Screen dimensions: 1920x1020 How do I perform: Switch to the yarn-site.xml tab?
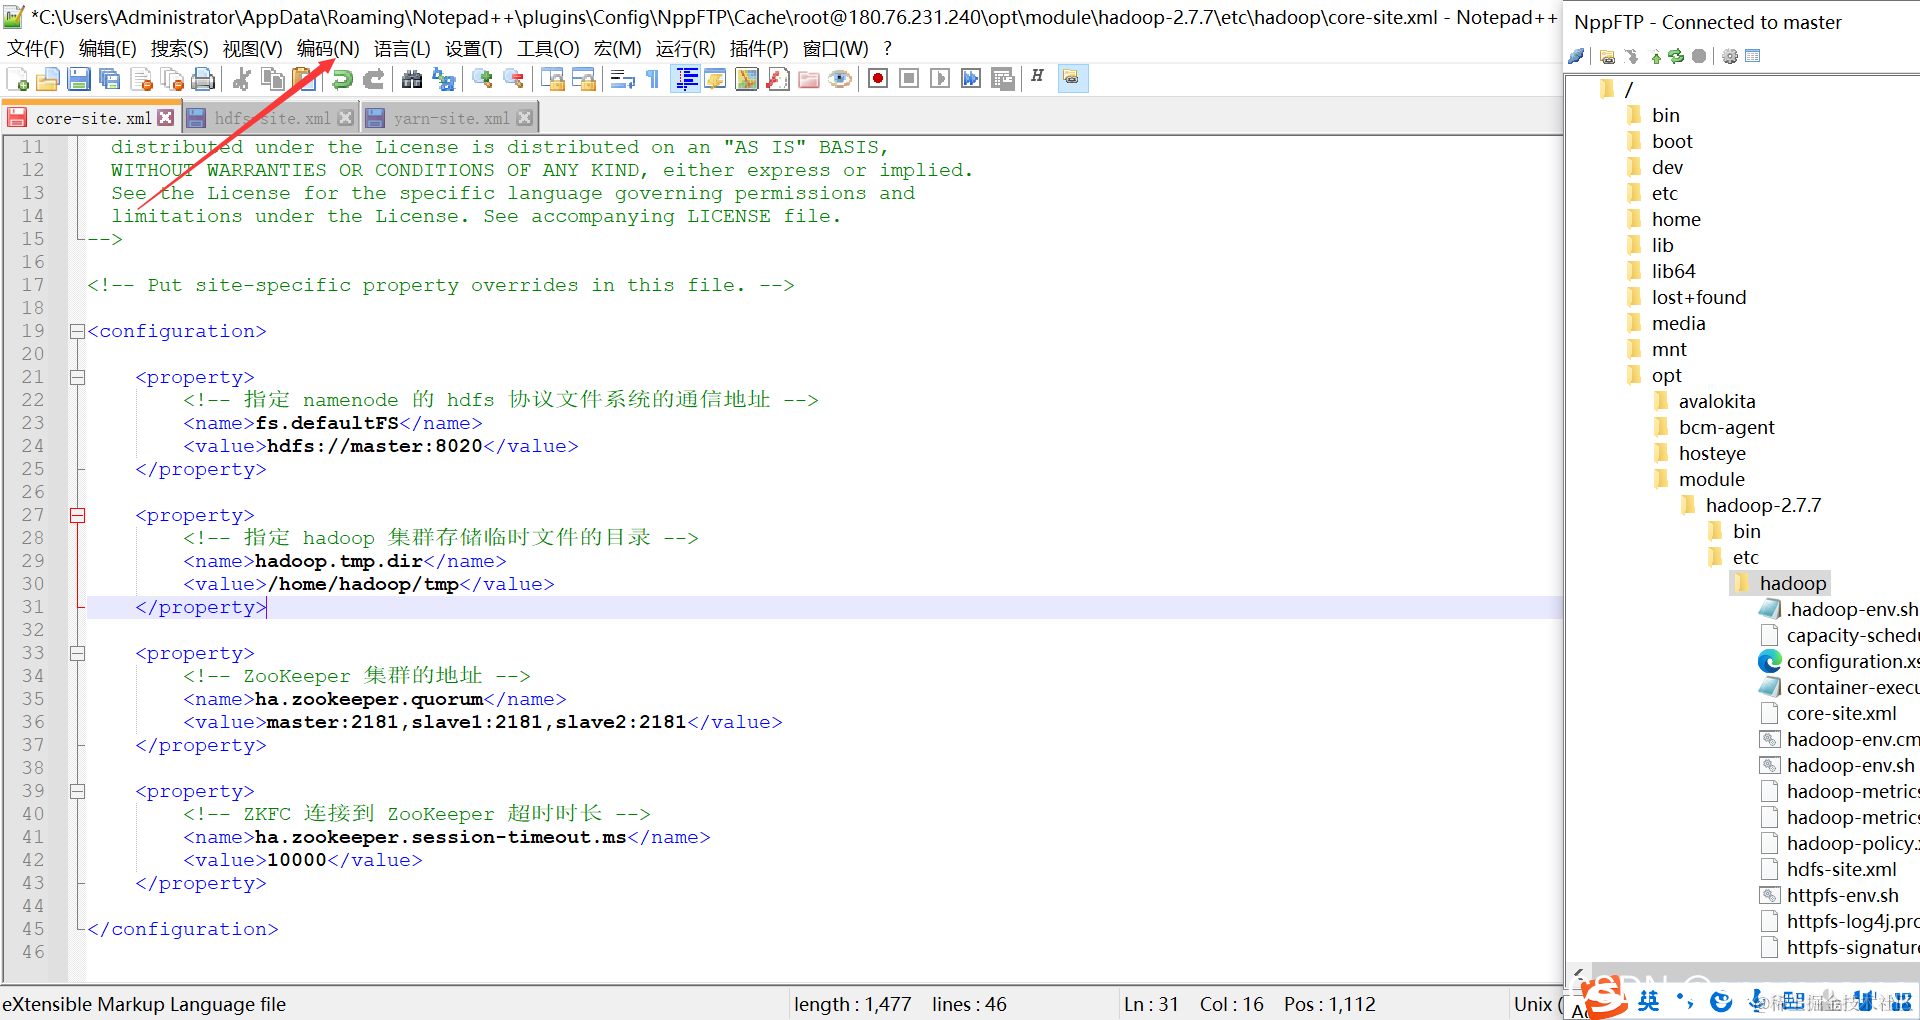click(451, 118)
